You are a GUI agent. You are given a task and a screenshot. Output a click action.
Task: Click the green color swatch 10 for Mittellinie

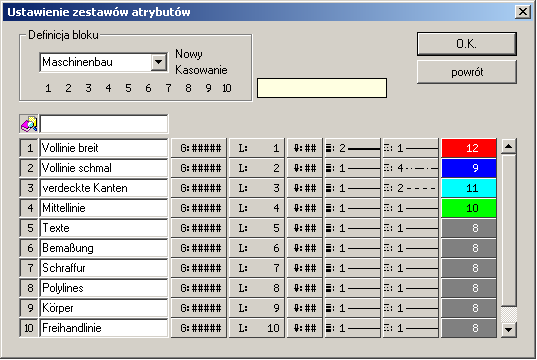469,208
